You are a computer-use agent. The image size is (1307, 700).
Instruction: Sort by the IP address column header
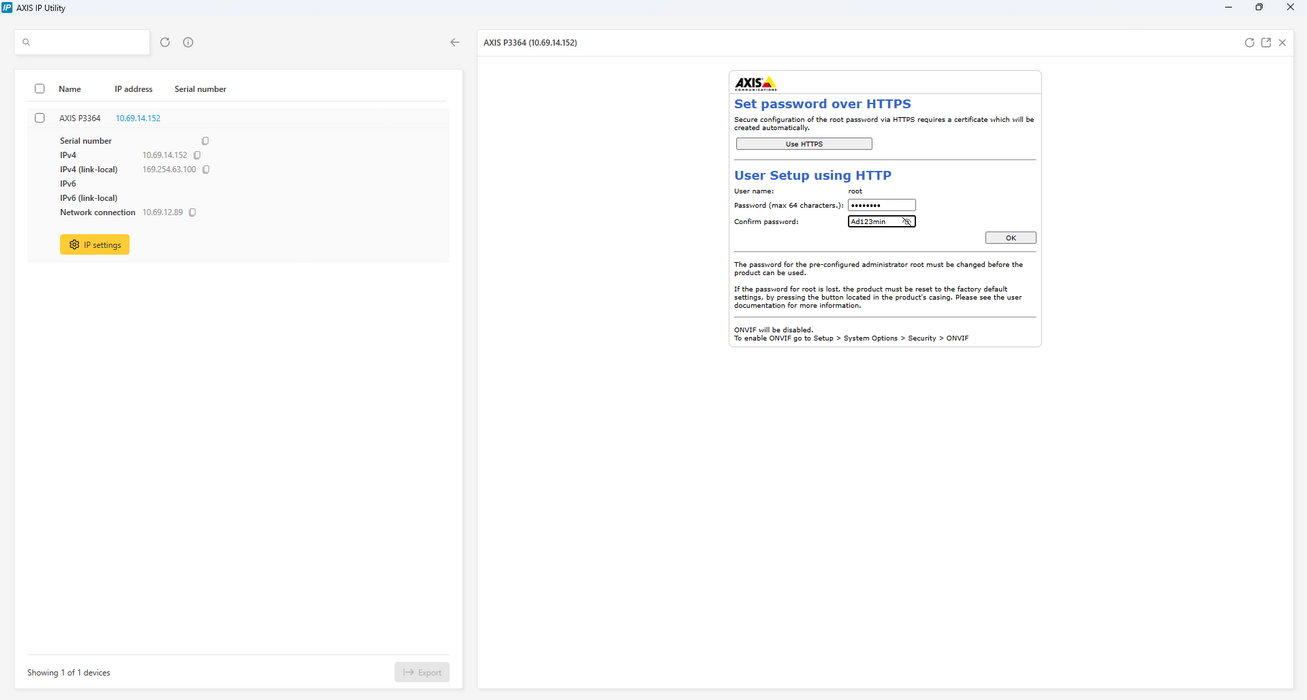pyautogui.click(x=133, y=89)
